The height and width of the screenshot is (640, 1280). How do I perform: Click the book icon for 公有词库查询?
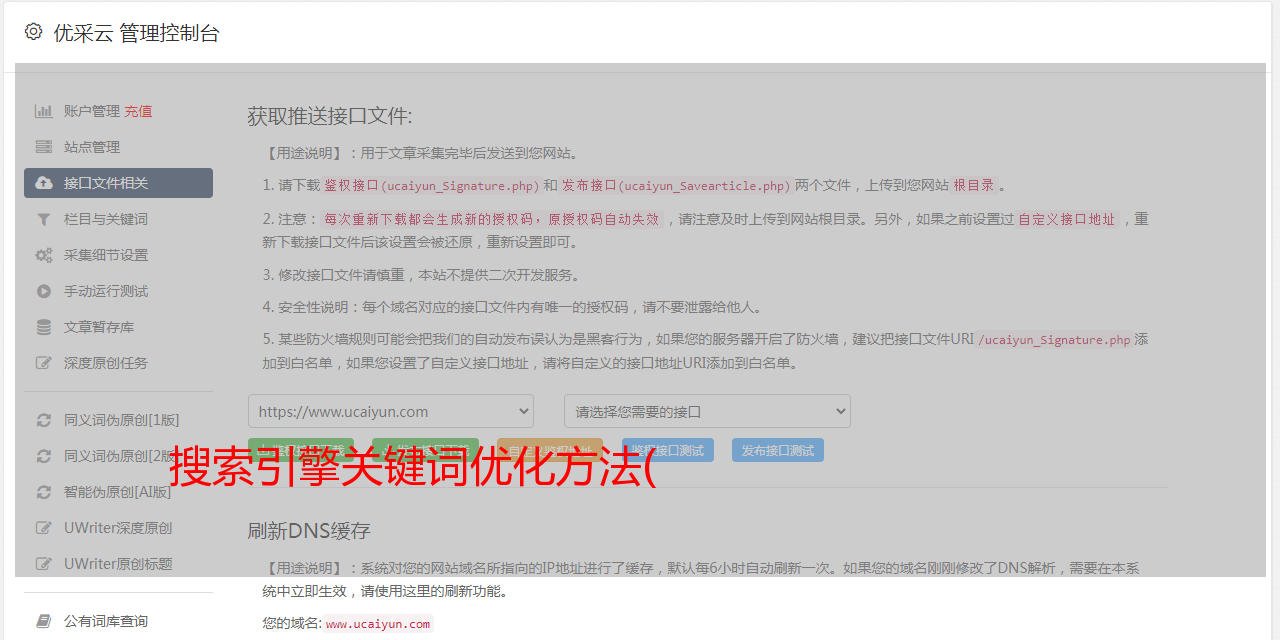click(x=44, y=621)
